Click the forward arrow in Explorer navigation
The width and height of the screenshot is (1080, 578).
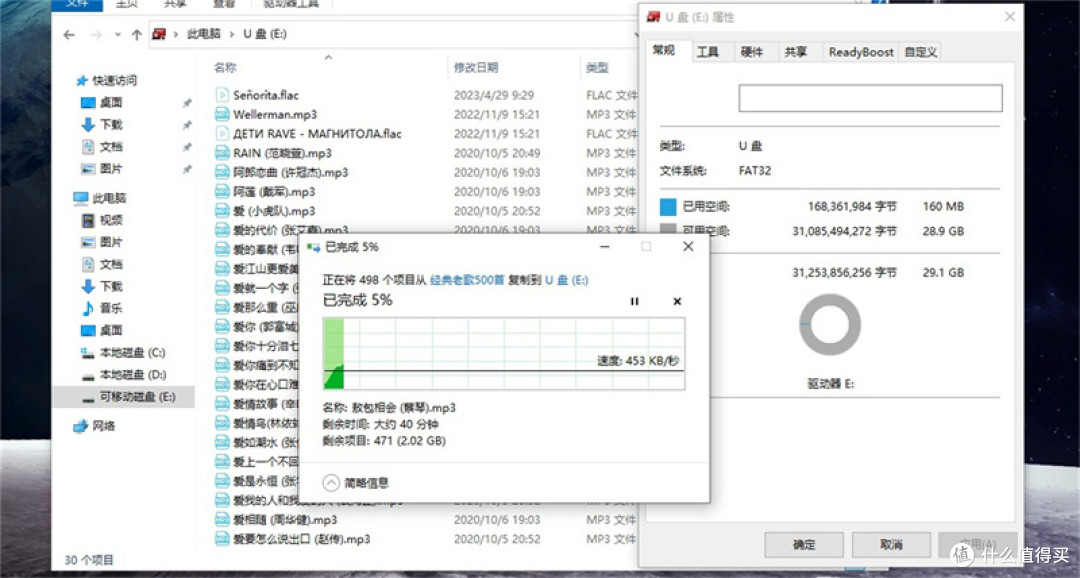click(96, 34)
